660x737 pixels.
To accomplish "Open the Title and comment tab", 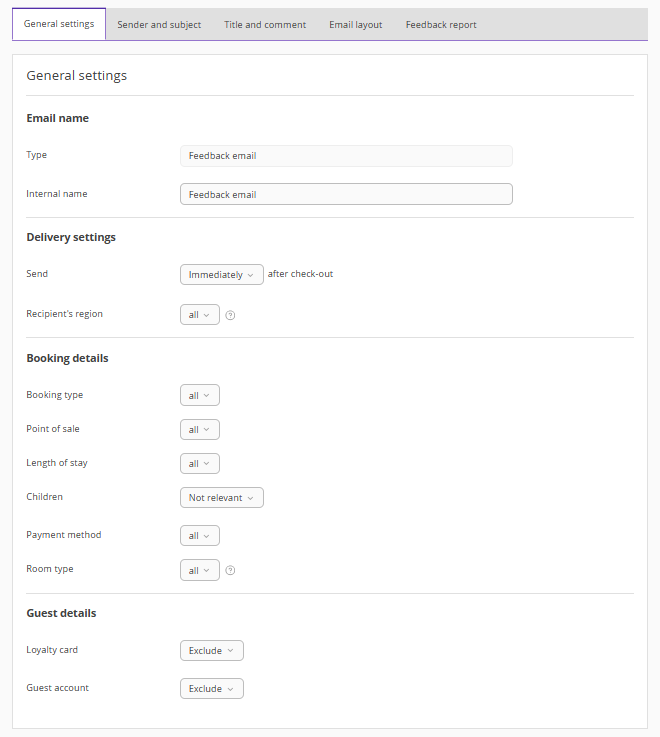I will tap(265, 25).
